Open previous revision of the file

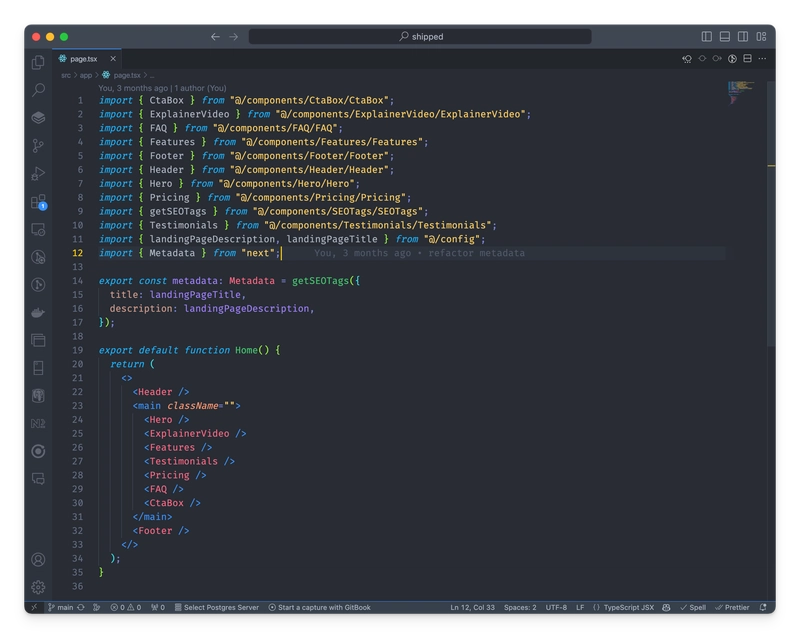point(687,59)
